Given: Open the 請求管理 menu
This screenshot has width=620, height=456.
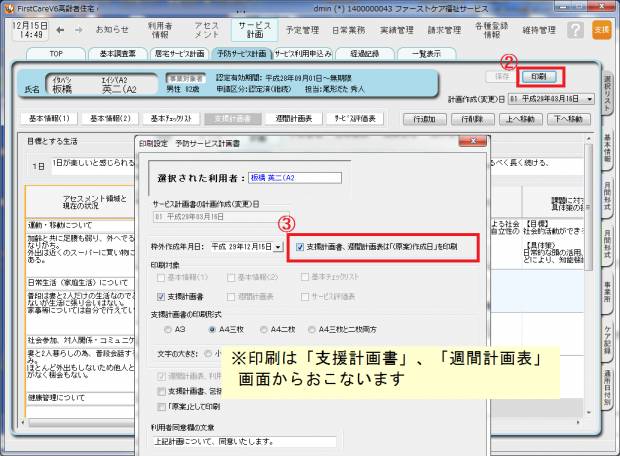Looking at the screenshot, I should tap(444, 30).
